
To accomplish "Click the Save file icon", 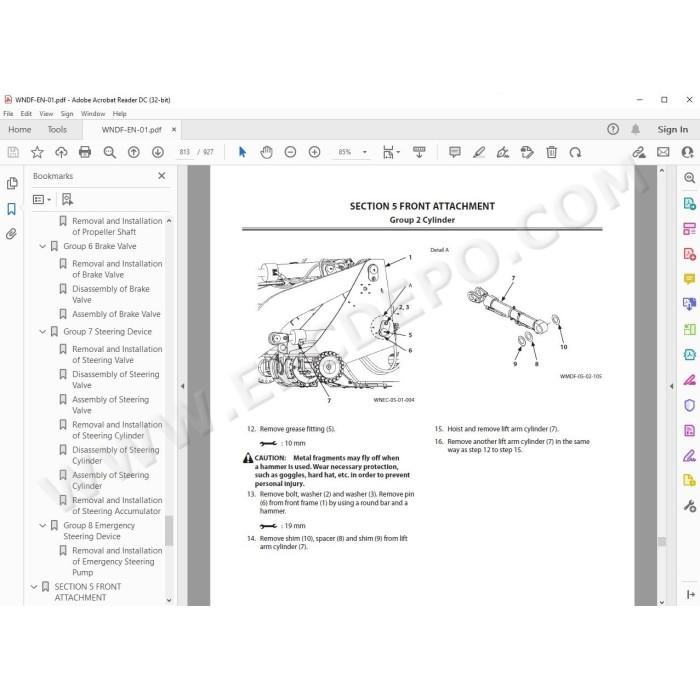I will (13, 152).
